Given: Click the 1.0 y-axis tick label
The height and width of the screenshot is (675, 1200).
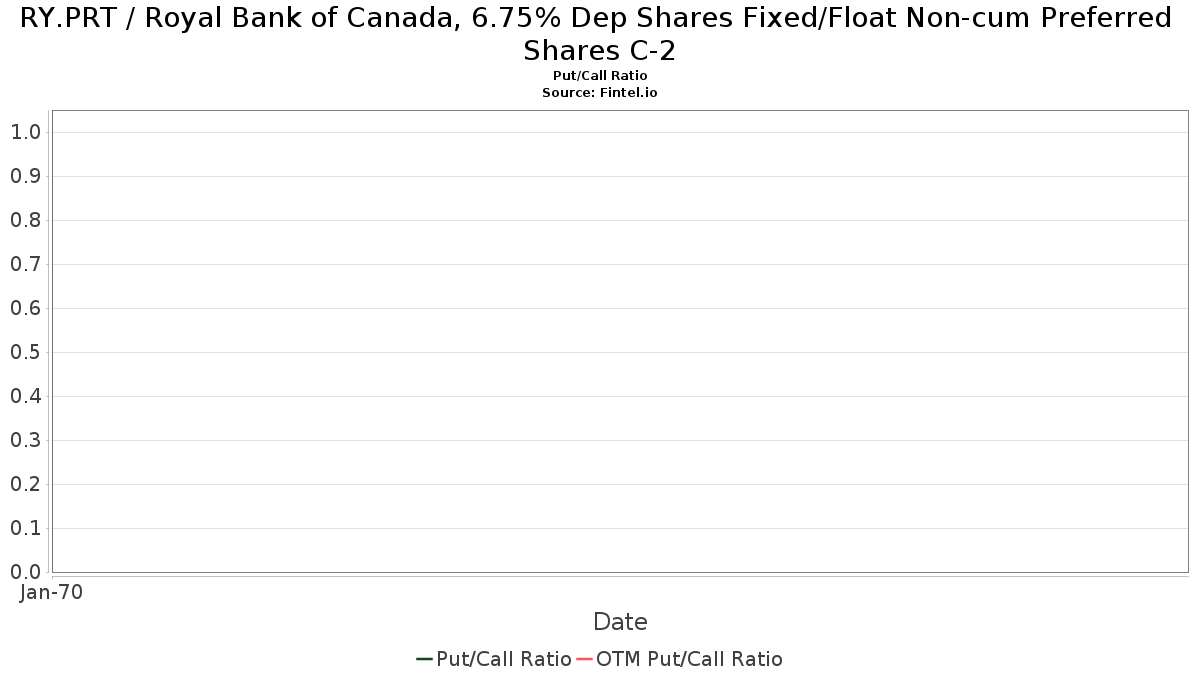Looking at the screenshot, I should pyautogui.click(x=25, y=132).
